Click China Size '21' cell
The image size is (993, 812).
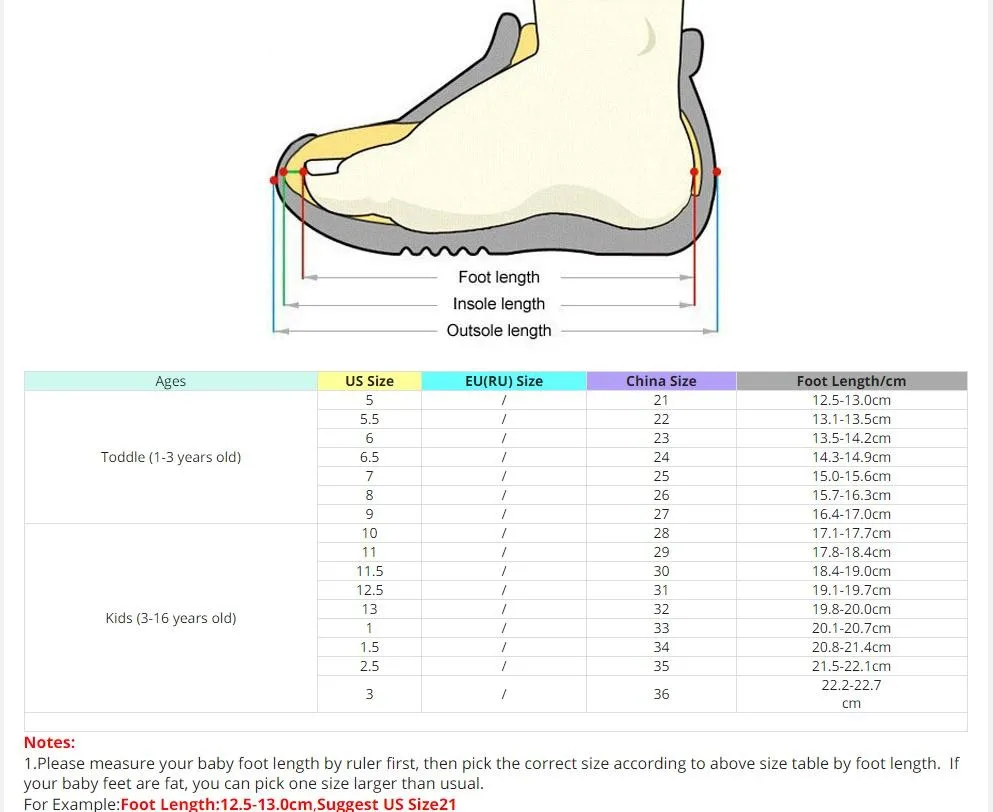click(661, 400)
